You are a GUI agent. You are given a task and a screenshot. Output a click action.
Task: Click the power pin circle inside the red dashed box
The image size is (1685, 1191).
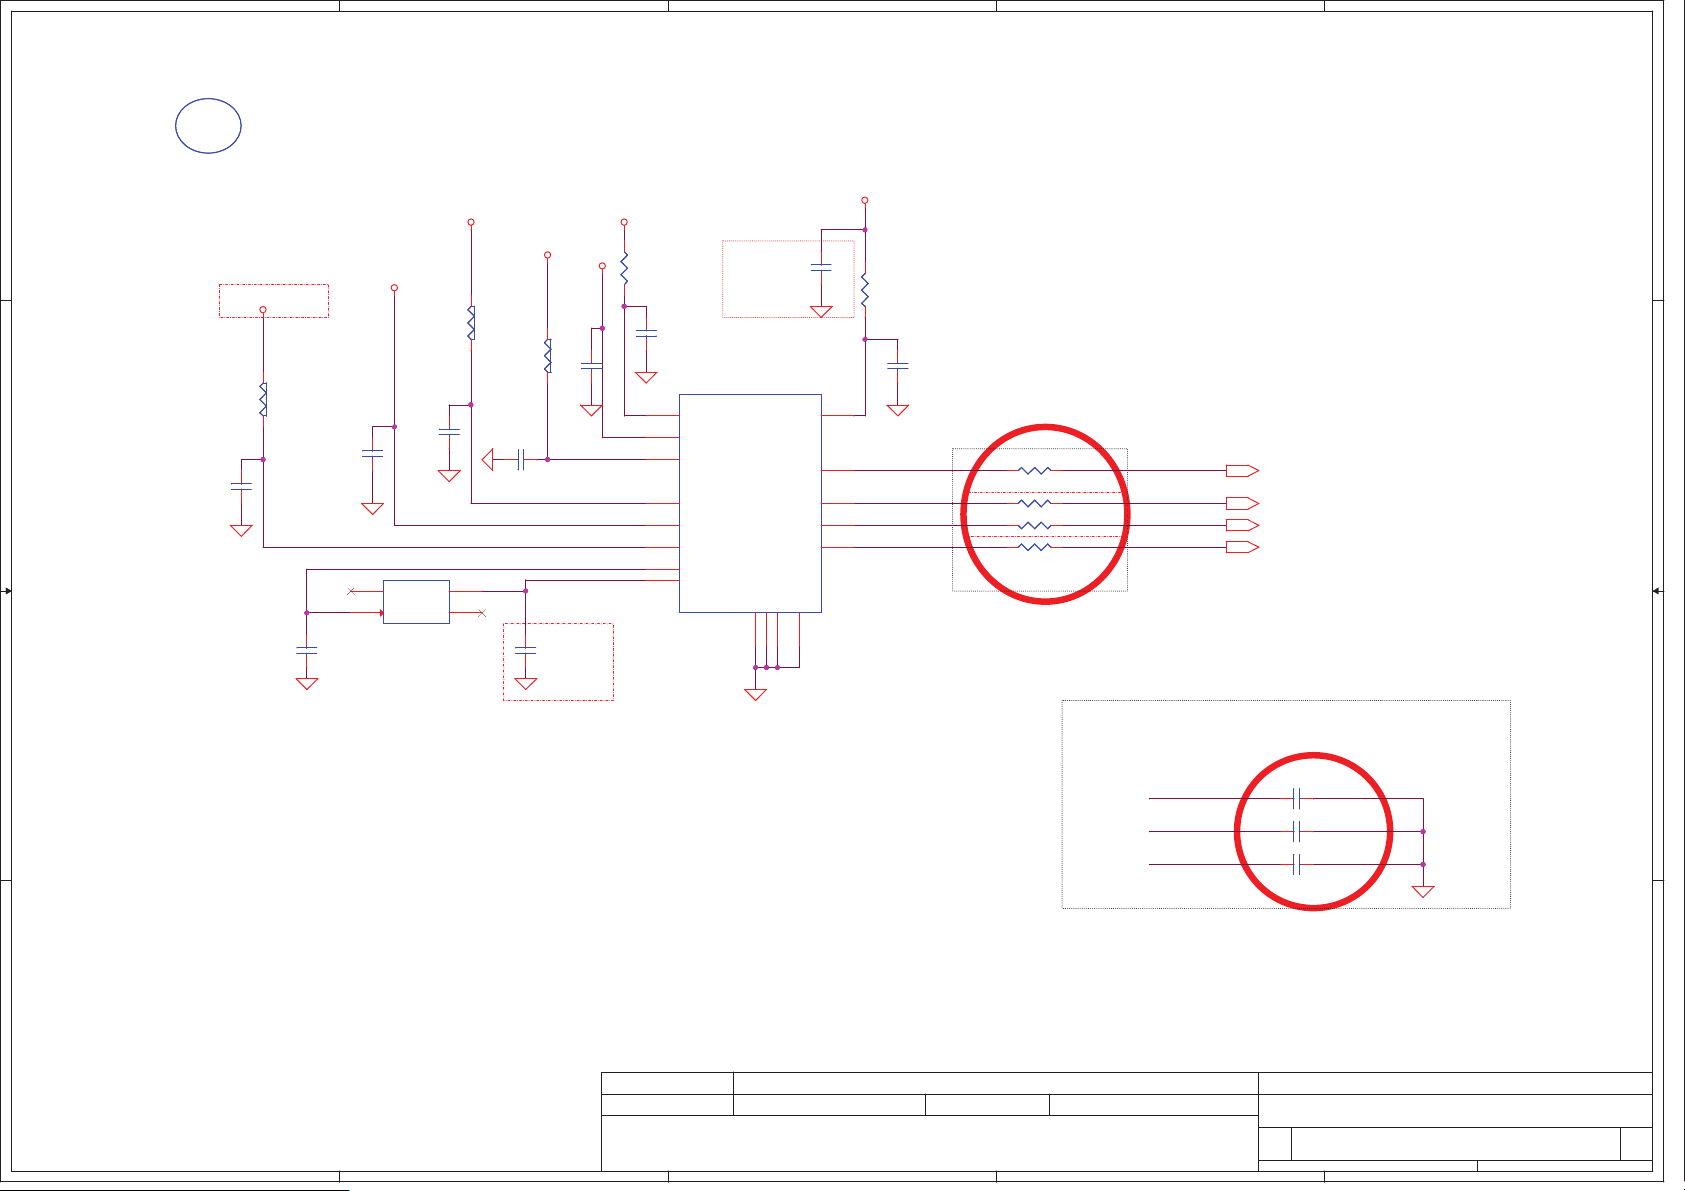pos(263,310)
